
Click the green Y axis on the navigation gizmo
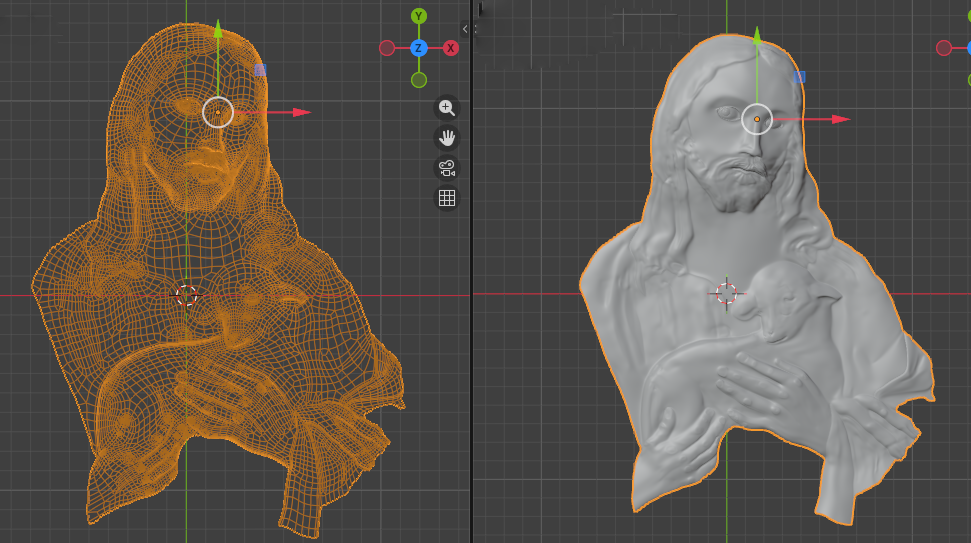click(x=419, y=16)
